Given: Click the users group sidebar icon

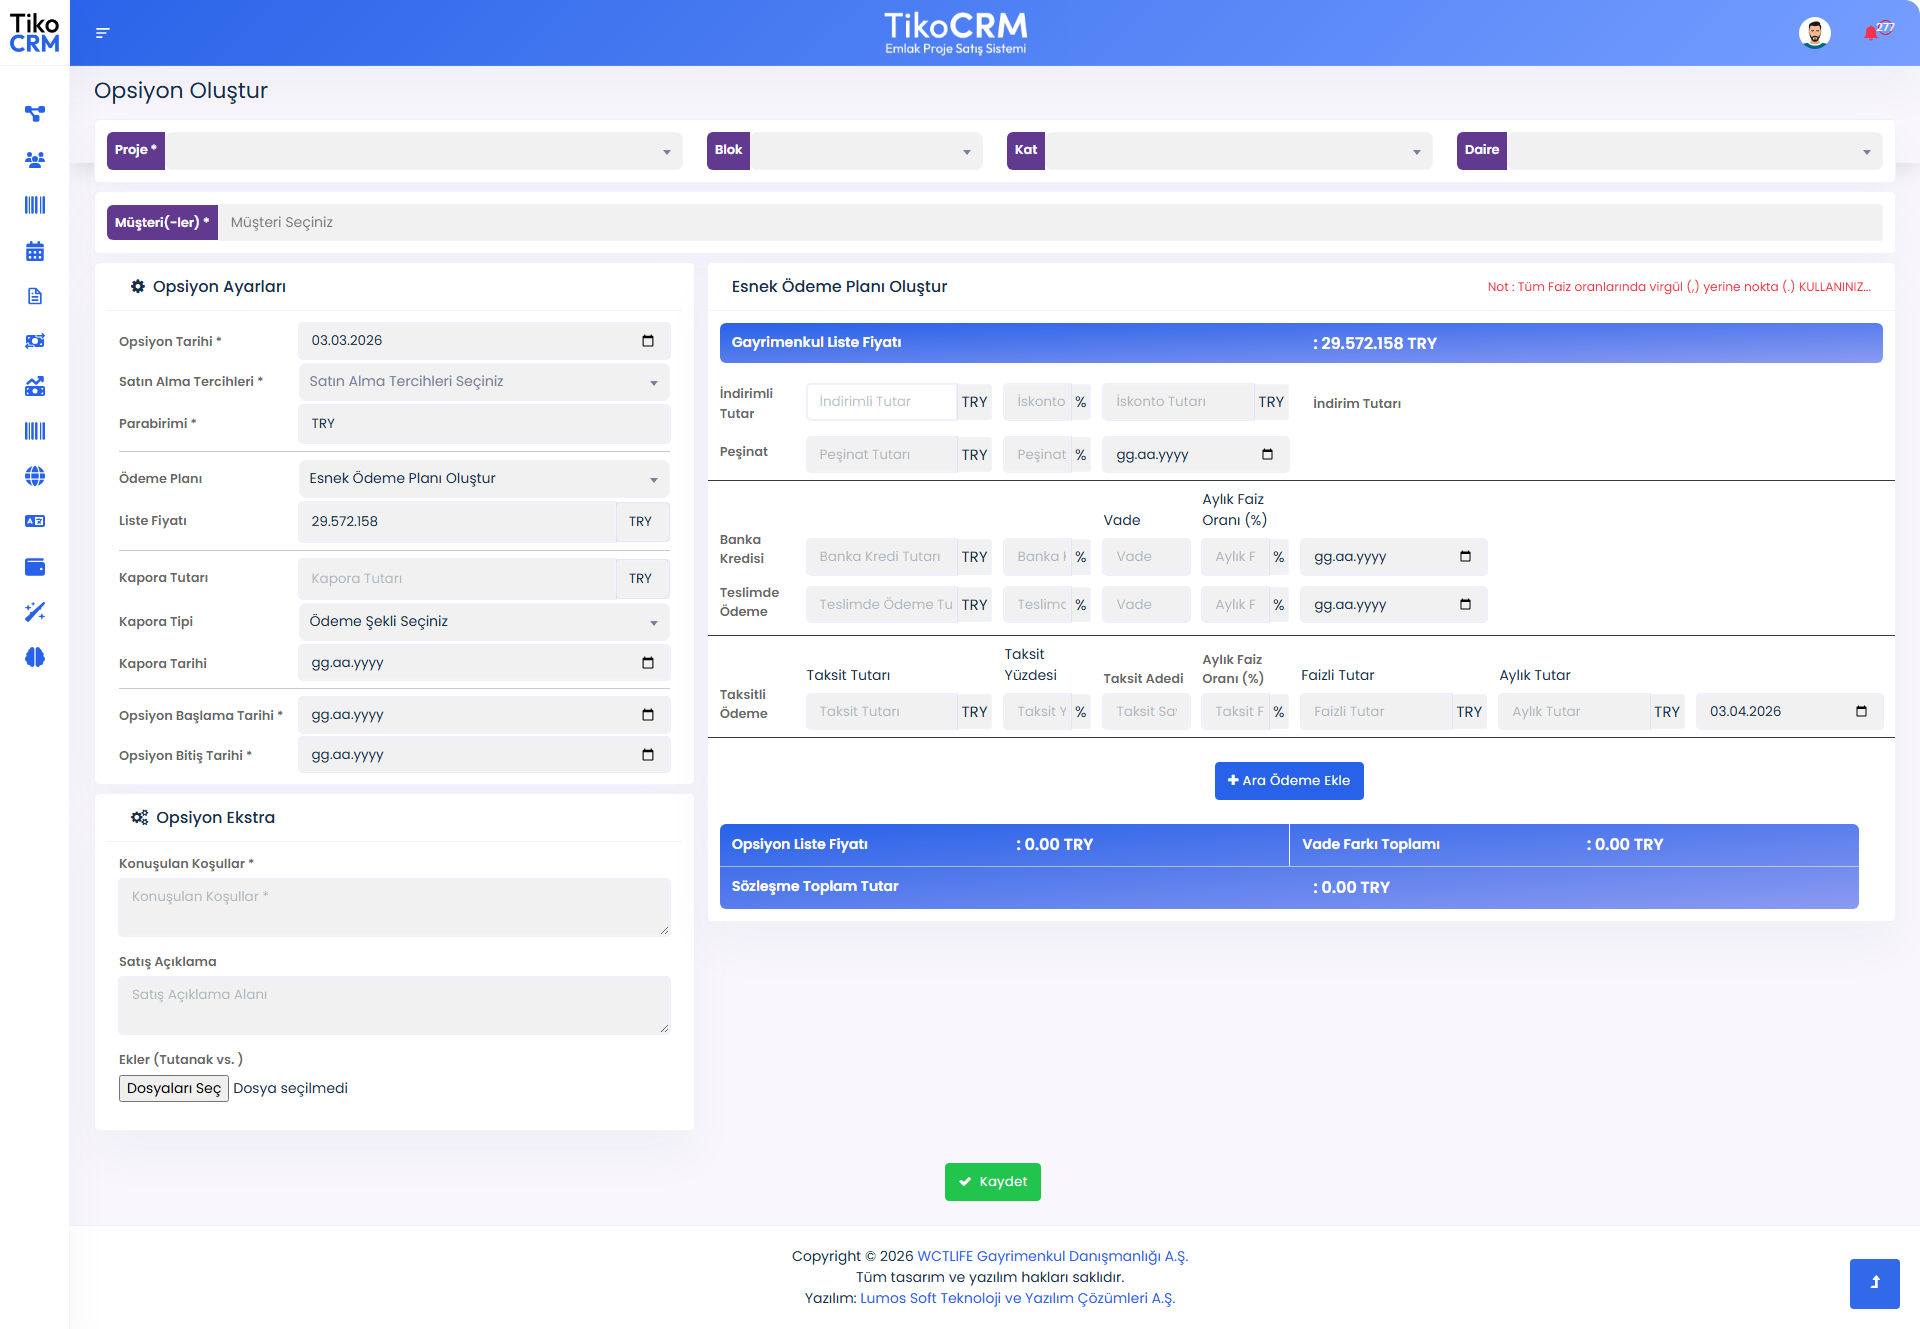Looking at the screenshot, I should coord(35,160).
